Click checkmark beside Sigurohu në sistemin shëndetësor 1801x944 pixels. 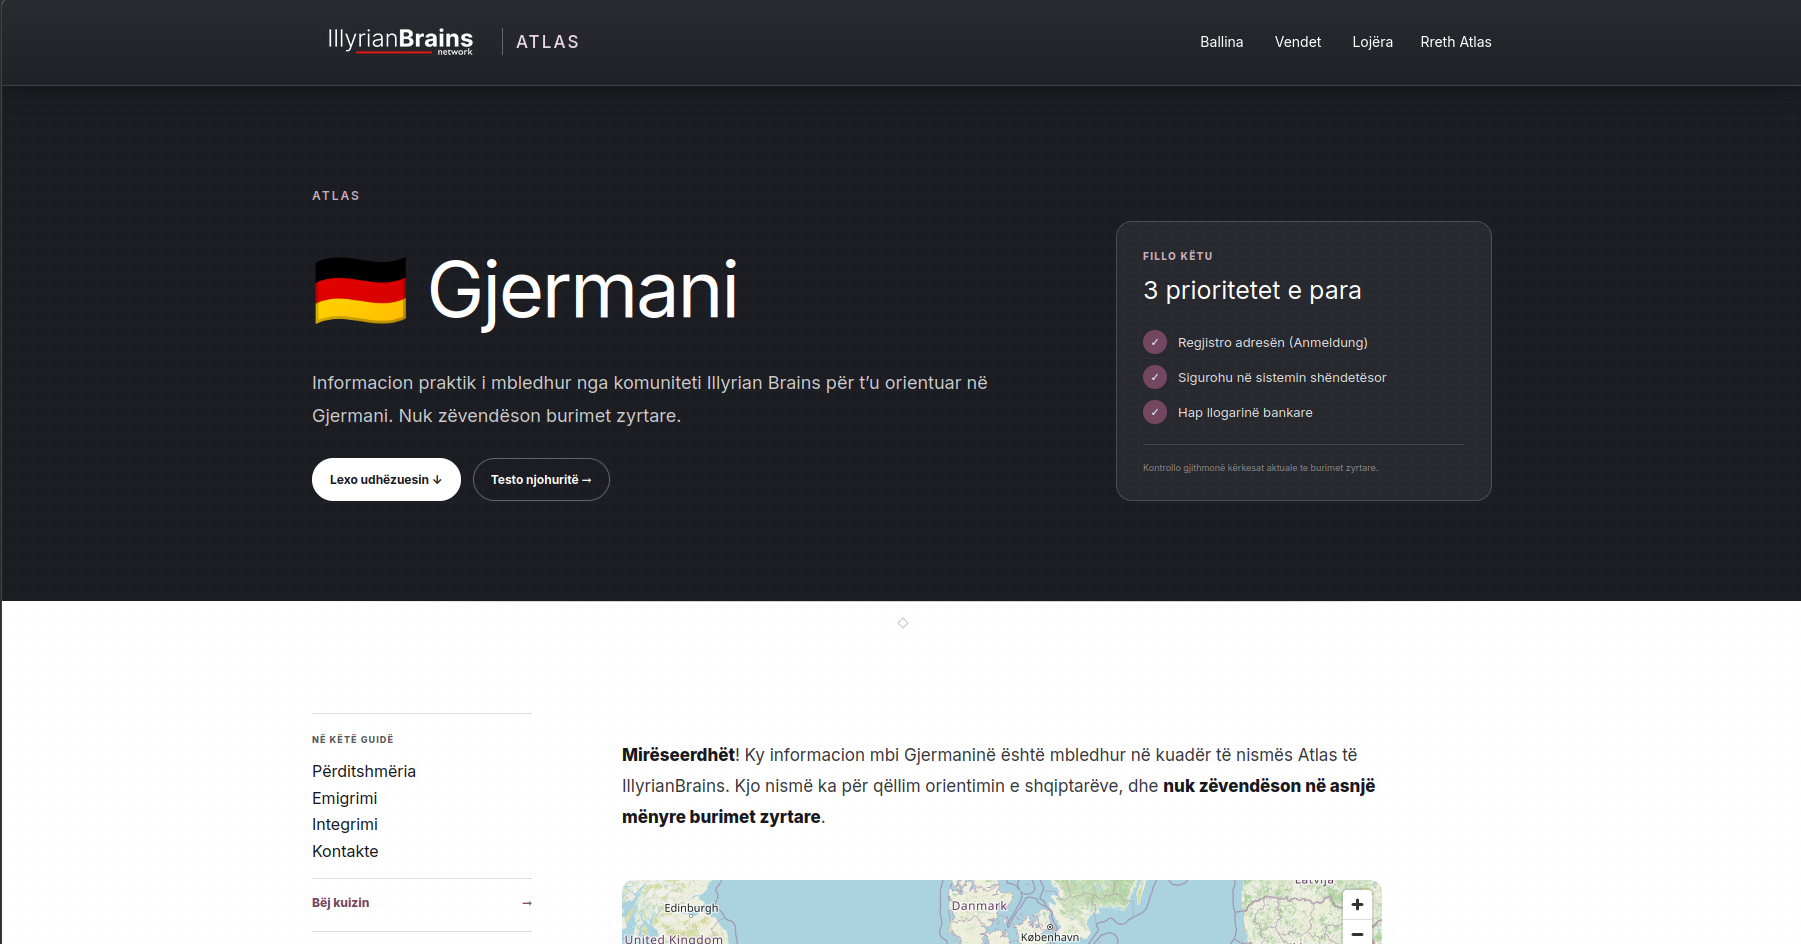click(x=1155, y=377)
